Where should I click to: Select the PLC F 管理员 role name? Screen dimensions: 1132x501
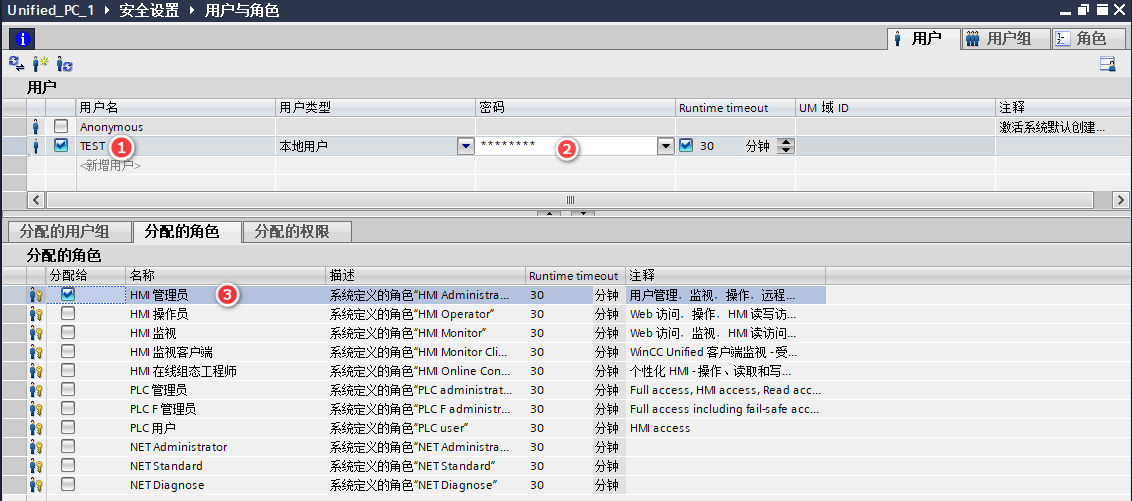163,409
